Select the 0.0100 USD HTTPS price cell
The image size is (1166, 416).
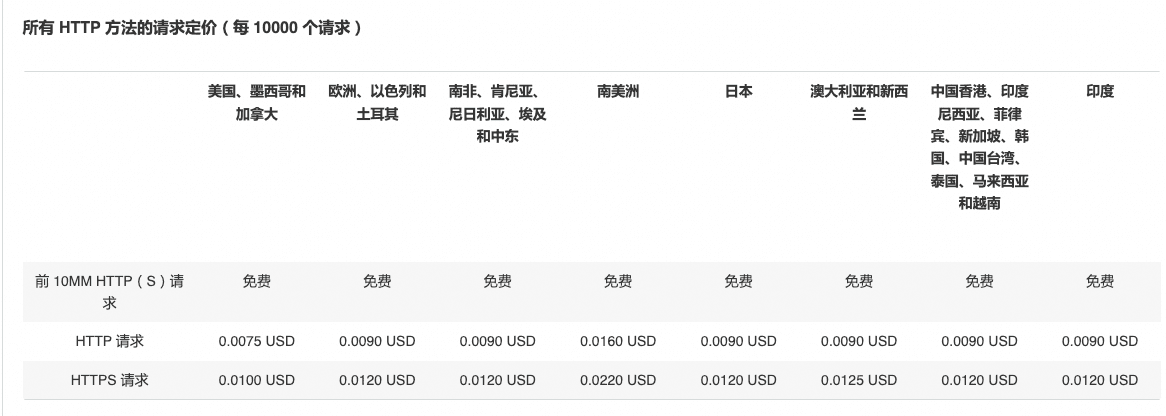257,380
